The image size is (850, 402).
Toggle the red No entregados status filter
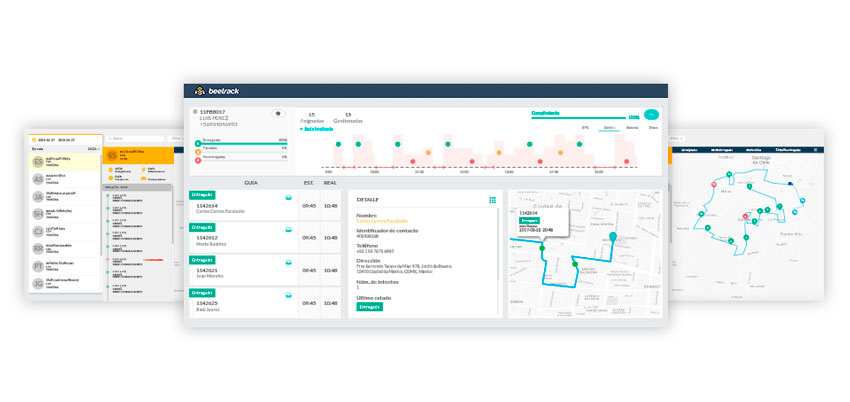click(197, 159)
